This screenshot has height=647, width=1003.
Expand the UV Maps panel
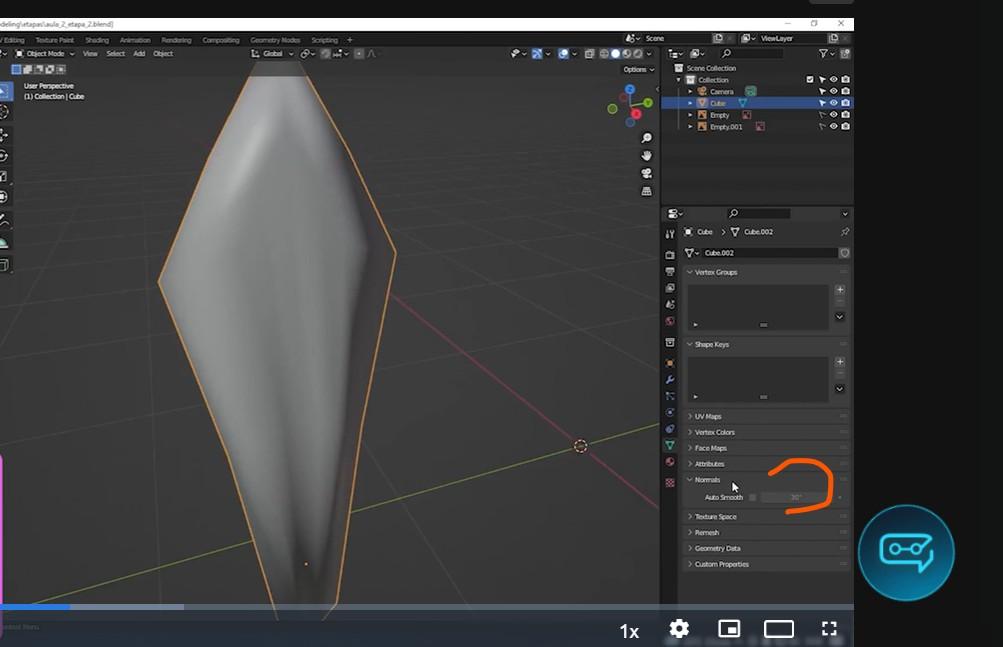pyautogui.click(x=708, y=416)
